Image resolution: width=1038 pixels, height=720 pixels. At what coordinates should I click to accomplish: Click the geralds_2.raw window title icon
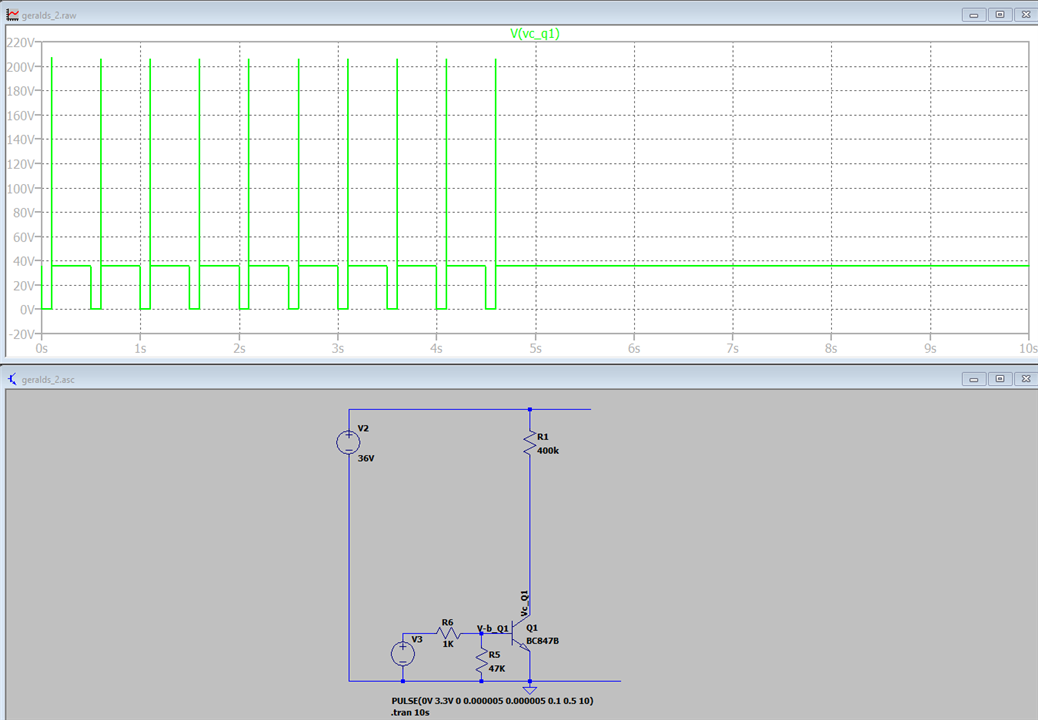coord(13,15)
